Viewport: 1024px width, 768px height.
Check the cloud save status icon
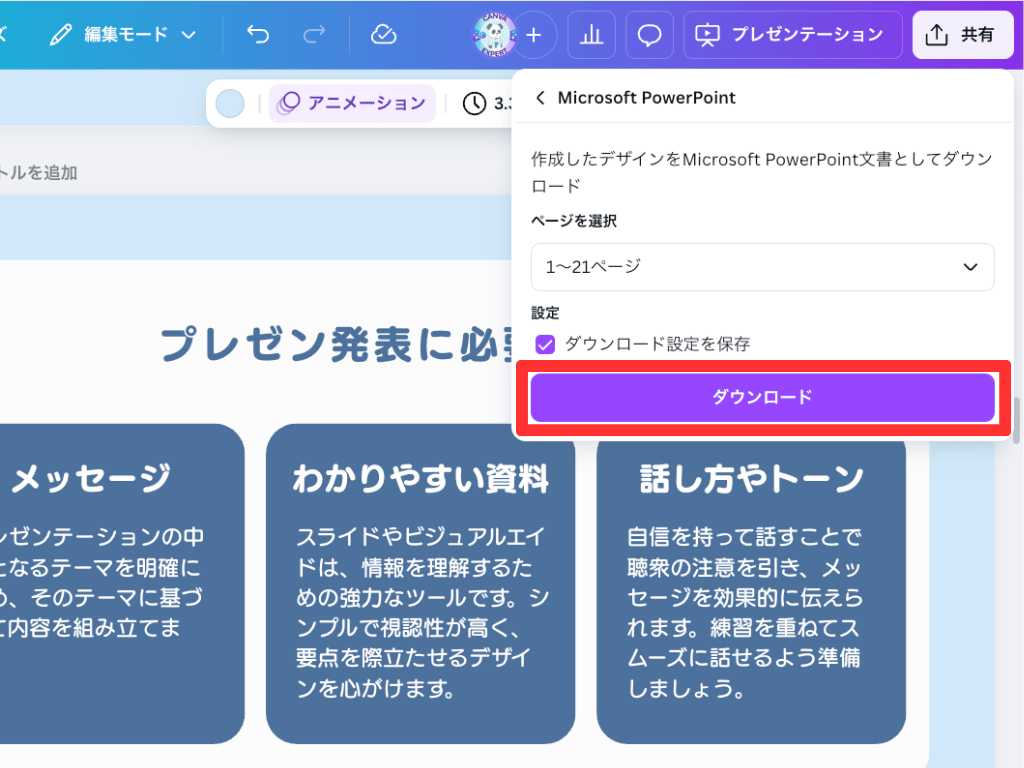383,35
